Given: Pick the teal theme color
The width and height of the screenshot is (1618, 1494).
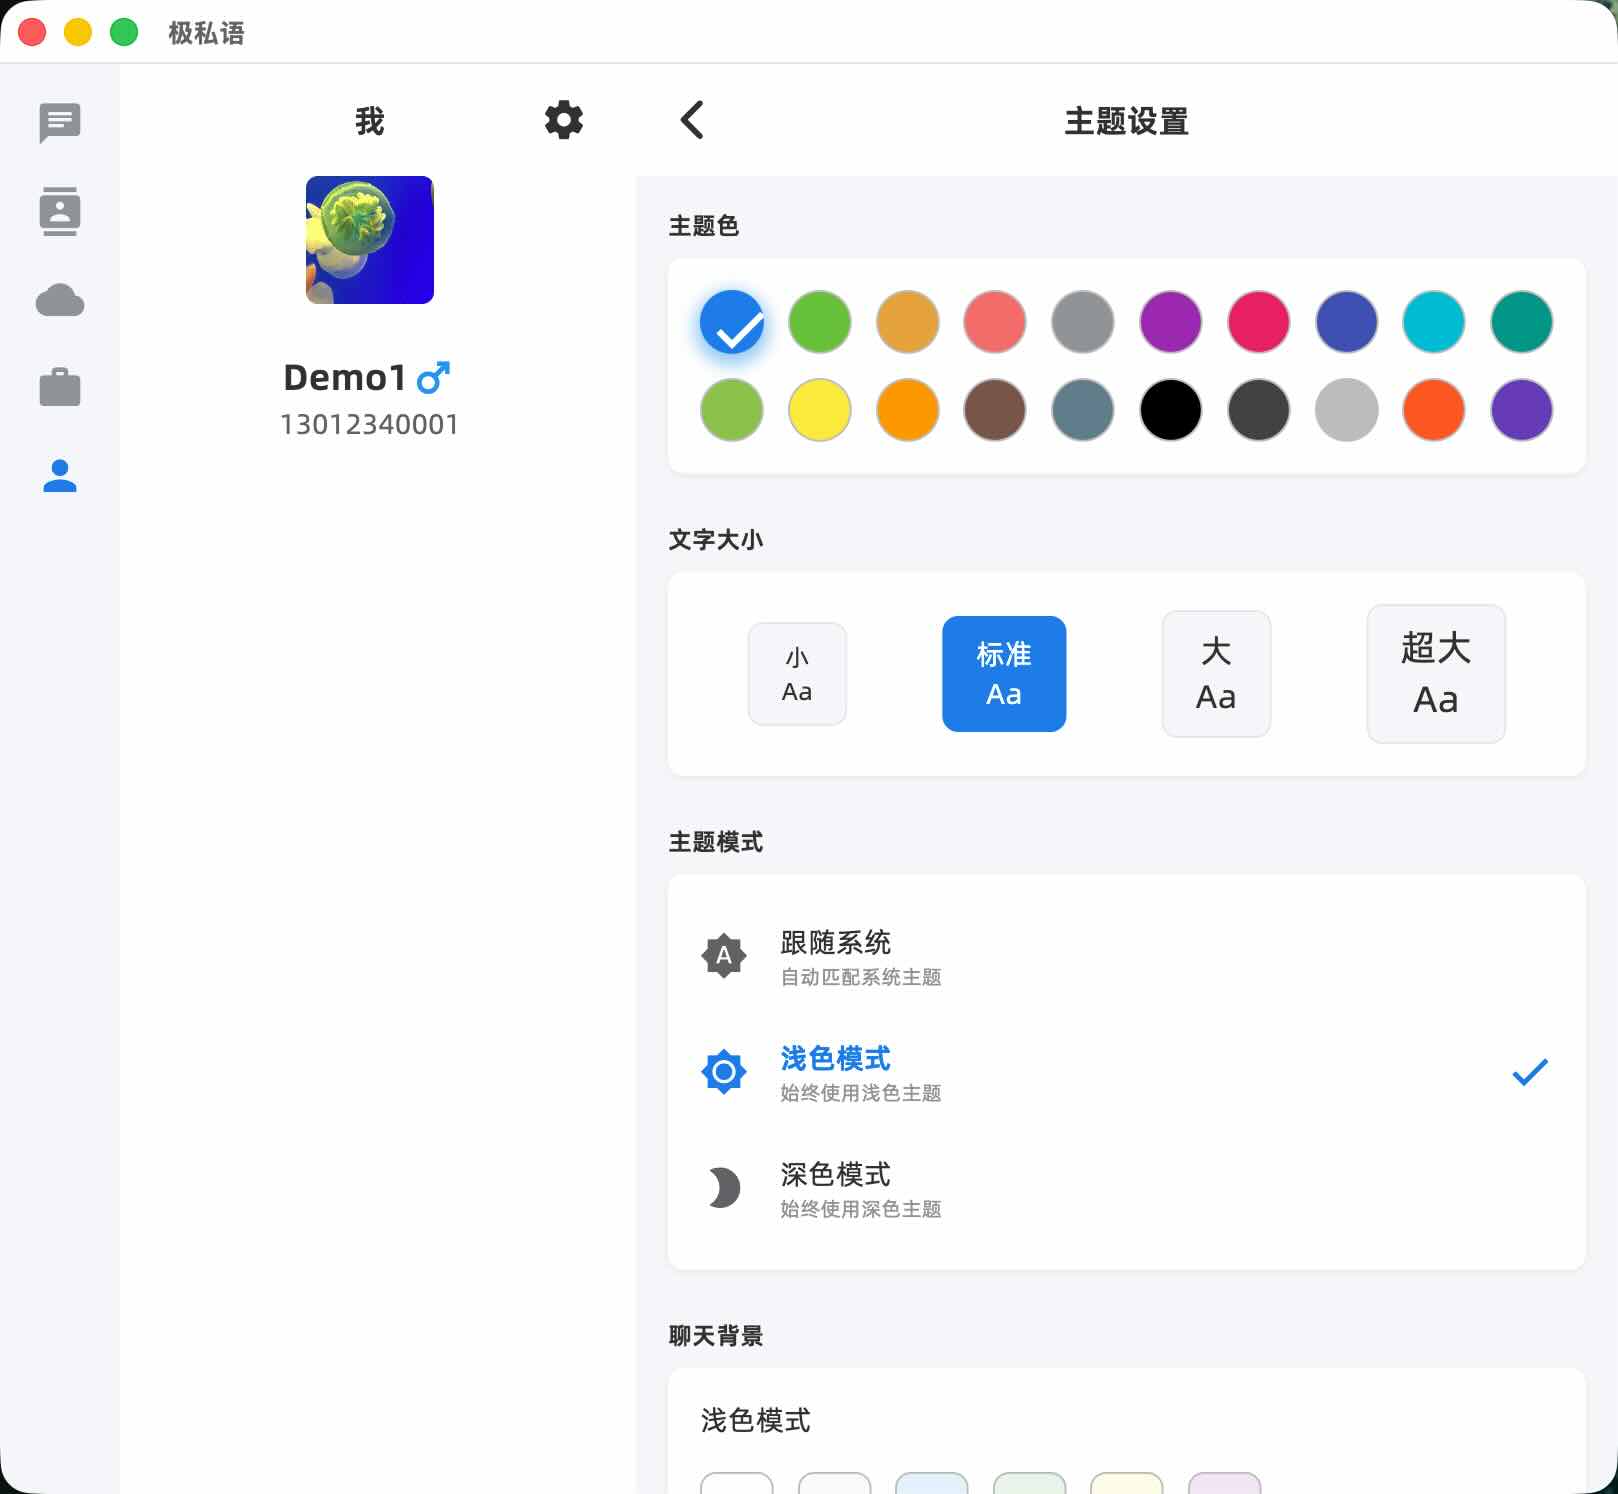Looking at the screenshot, I should pos(1522,322).
